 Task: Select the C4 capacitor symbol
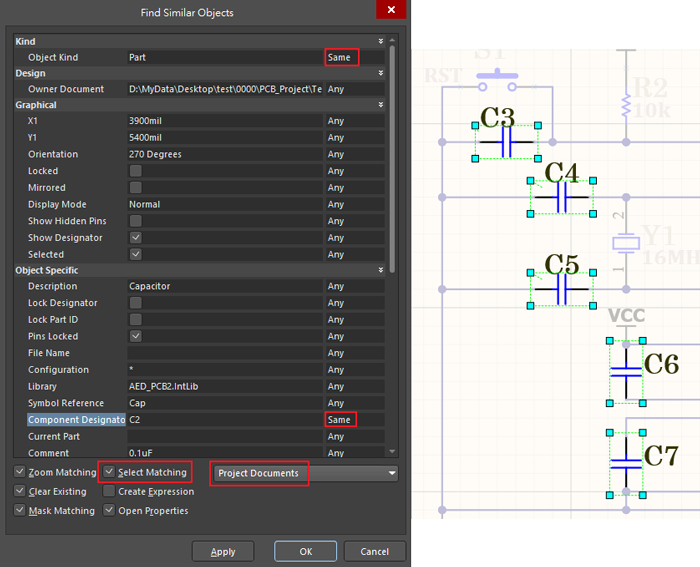click(561, 198)
